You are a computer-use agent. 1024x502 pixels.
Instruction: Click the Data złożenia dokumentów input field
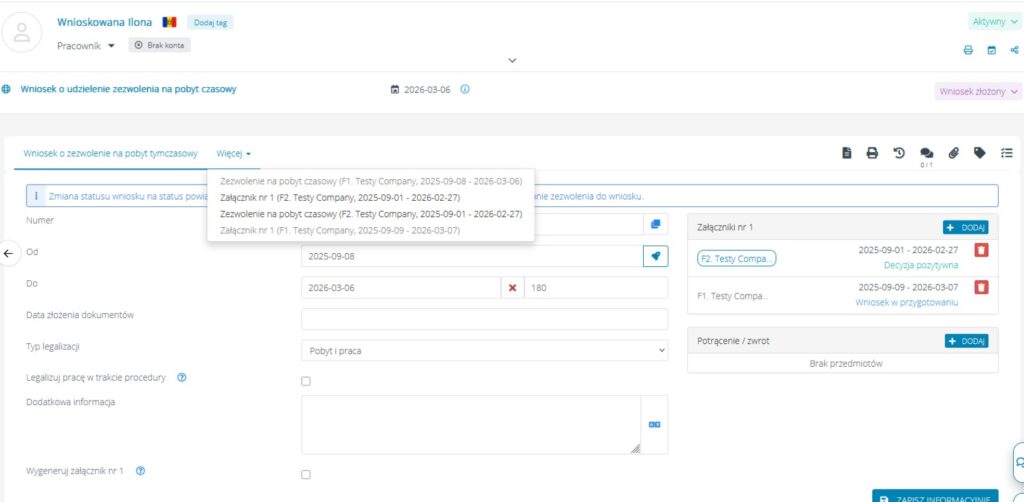(484, 319)
